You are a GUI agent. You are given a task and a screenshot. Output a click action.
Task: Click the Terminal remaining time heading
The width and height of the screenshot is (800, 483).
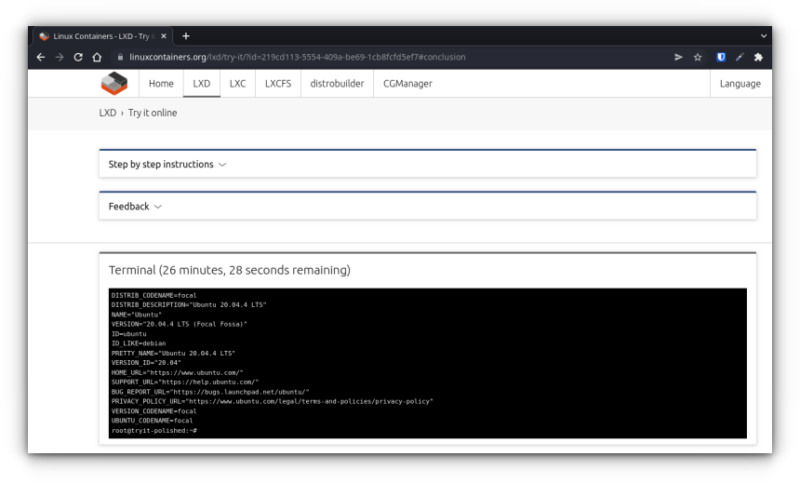point(230,270)
